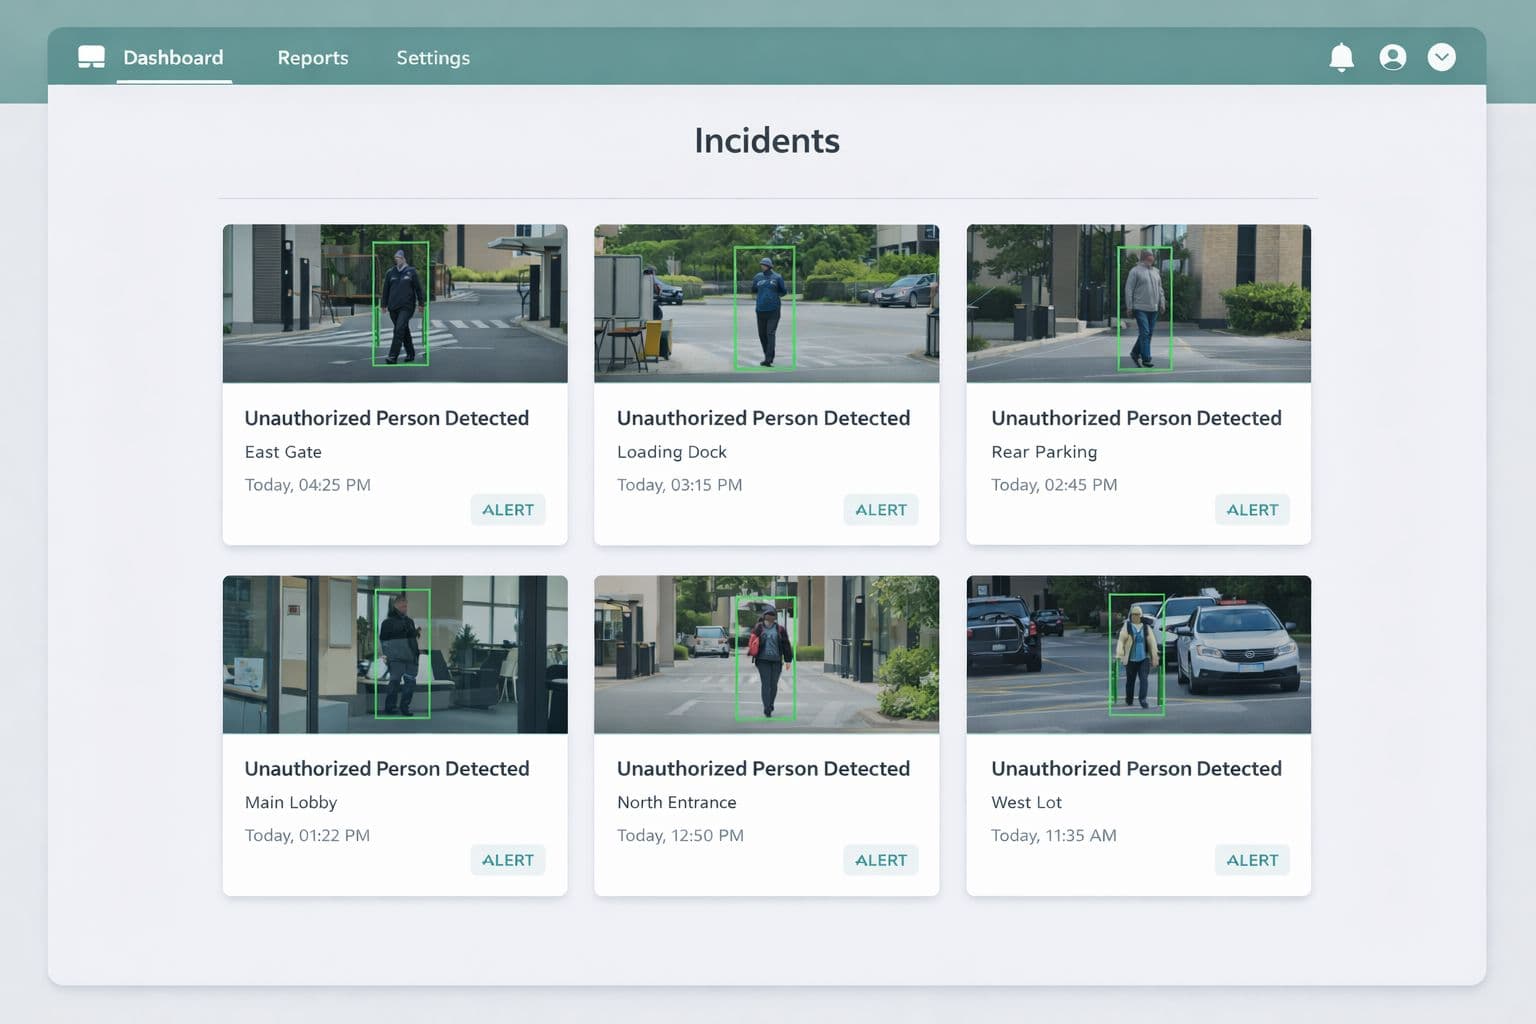Click the Loading Dock location text
Screen dimensions: 1536x1024
pos(672,452)
